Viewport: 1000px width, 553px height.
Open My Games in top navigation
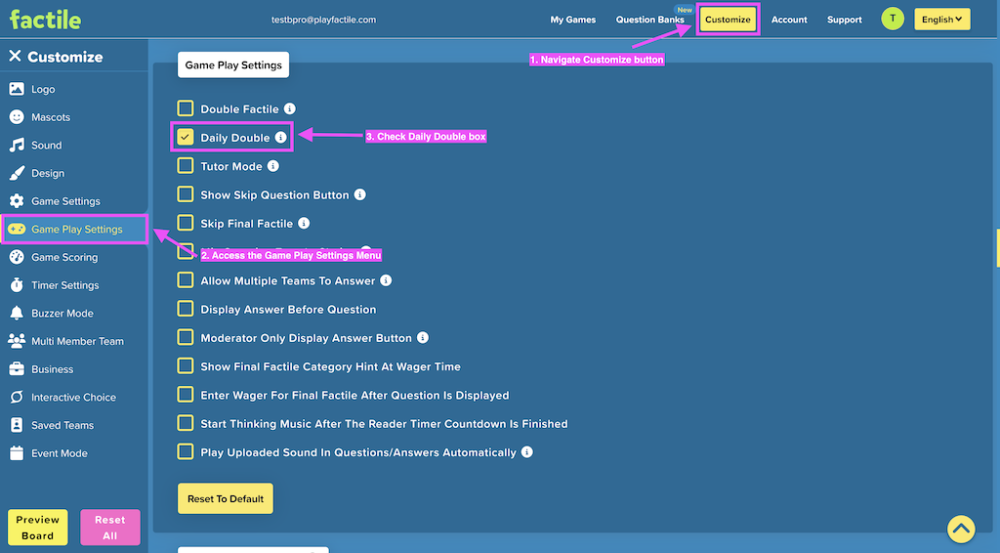(573, 20)
